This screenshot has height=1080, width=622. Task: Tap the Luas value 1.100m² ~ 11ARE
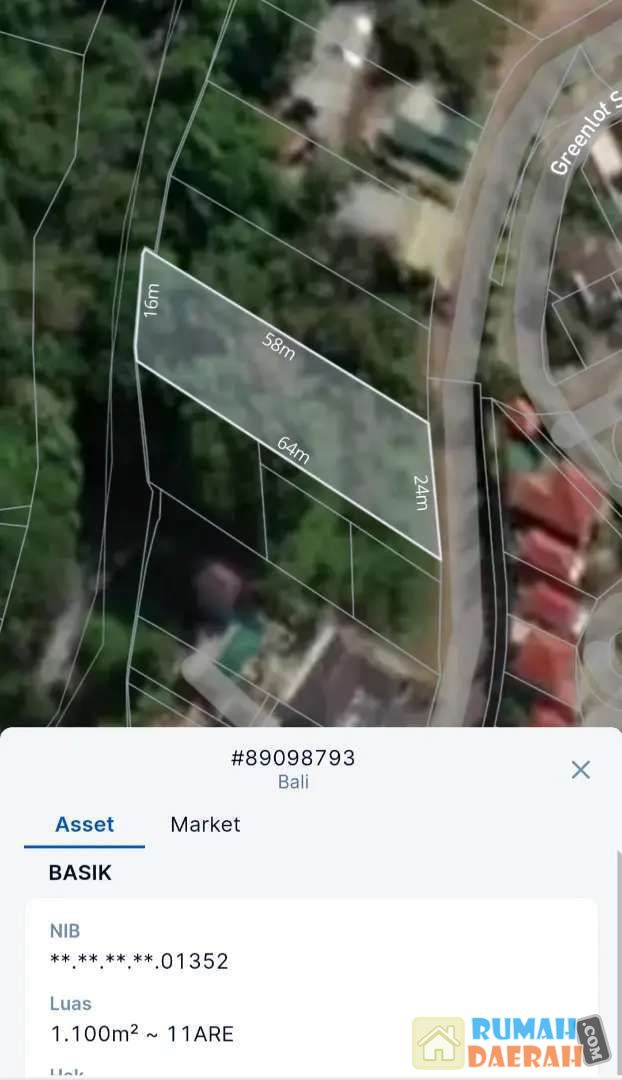(142, 1033)
